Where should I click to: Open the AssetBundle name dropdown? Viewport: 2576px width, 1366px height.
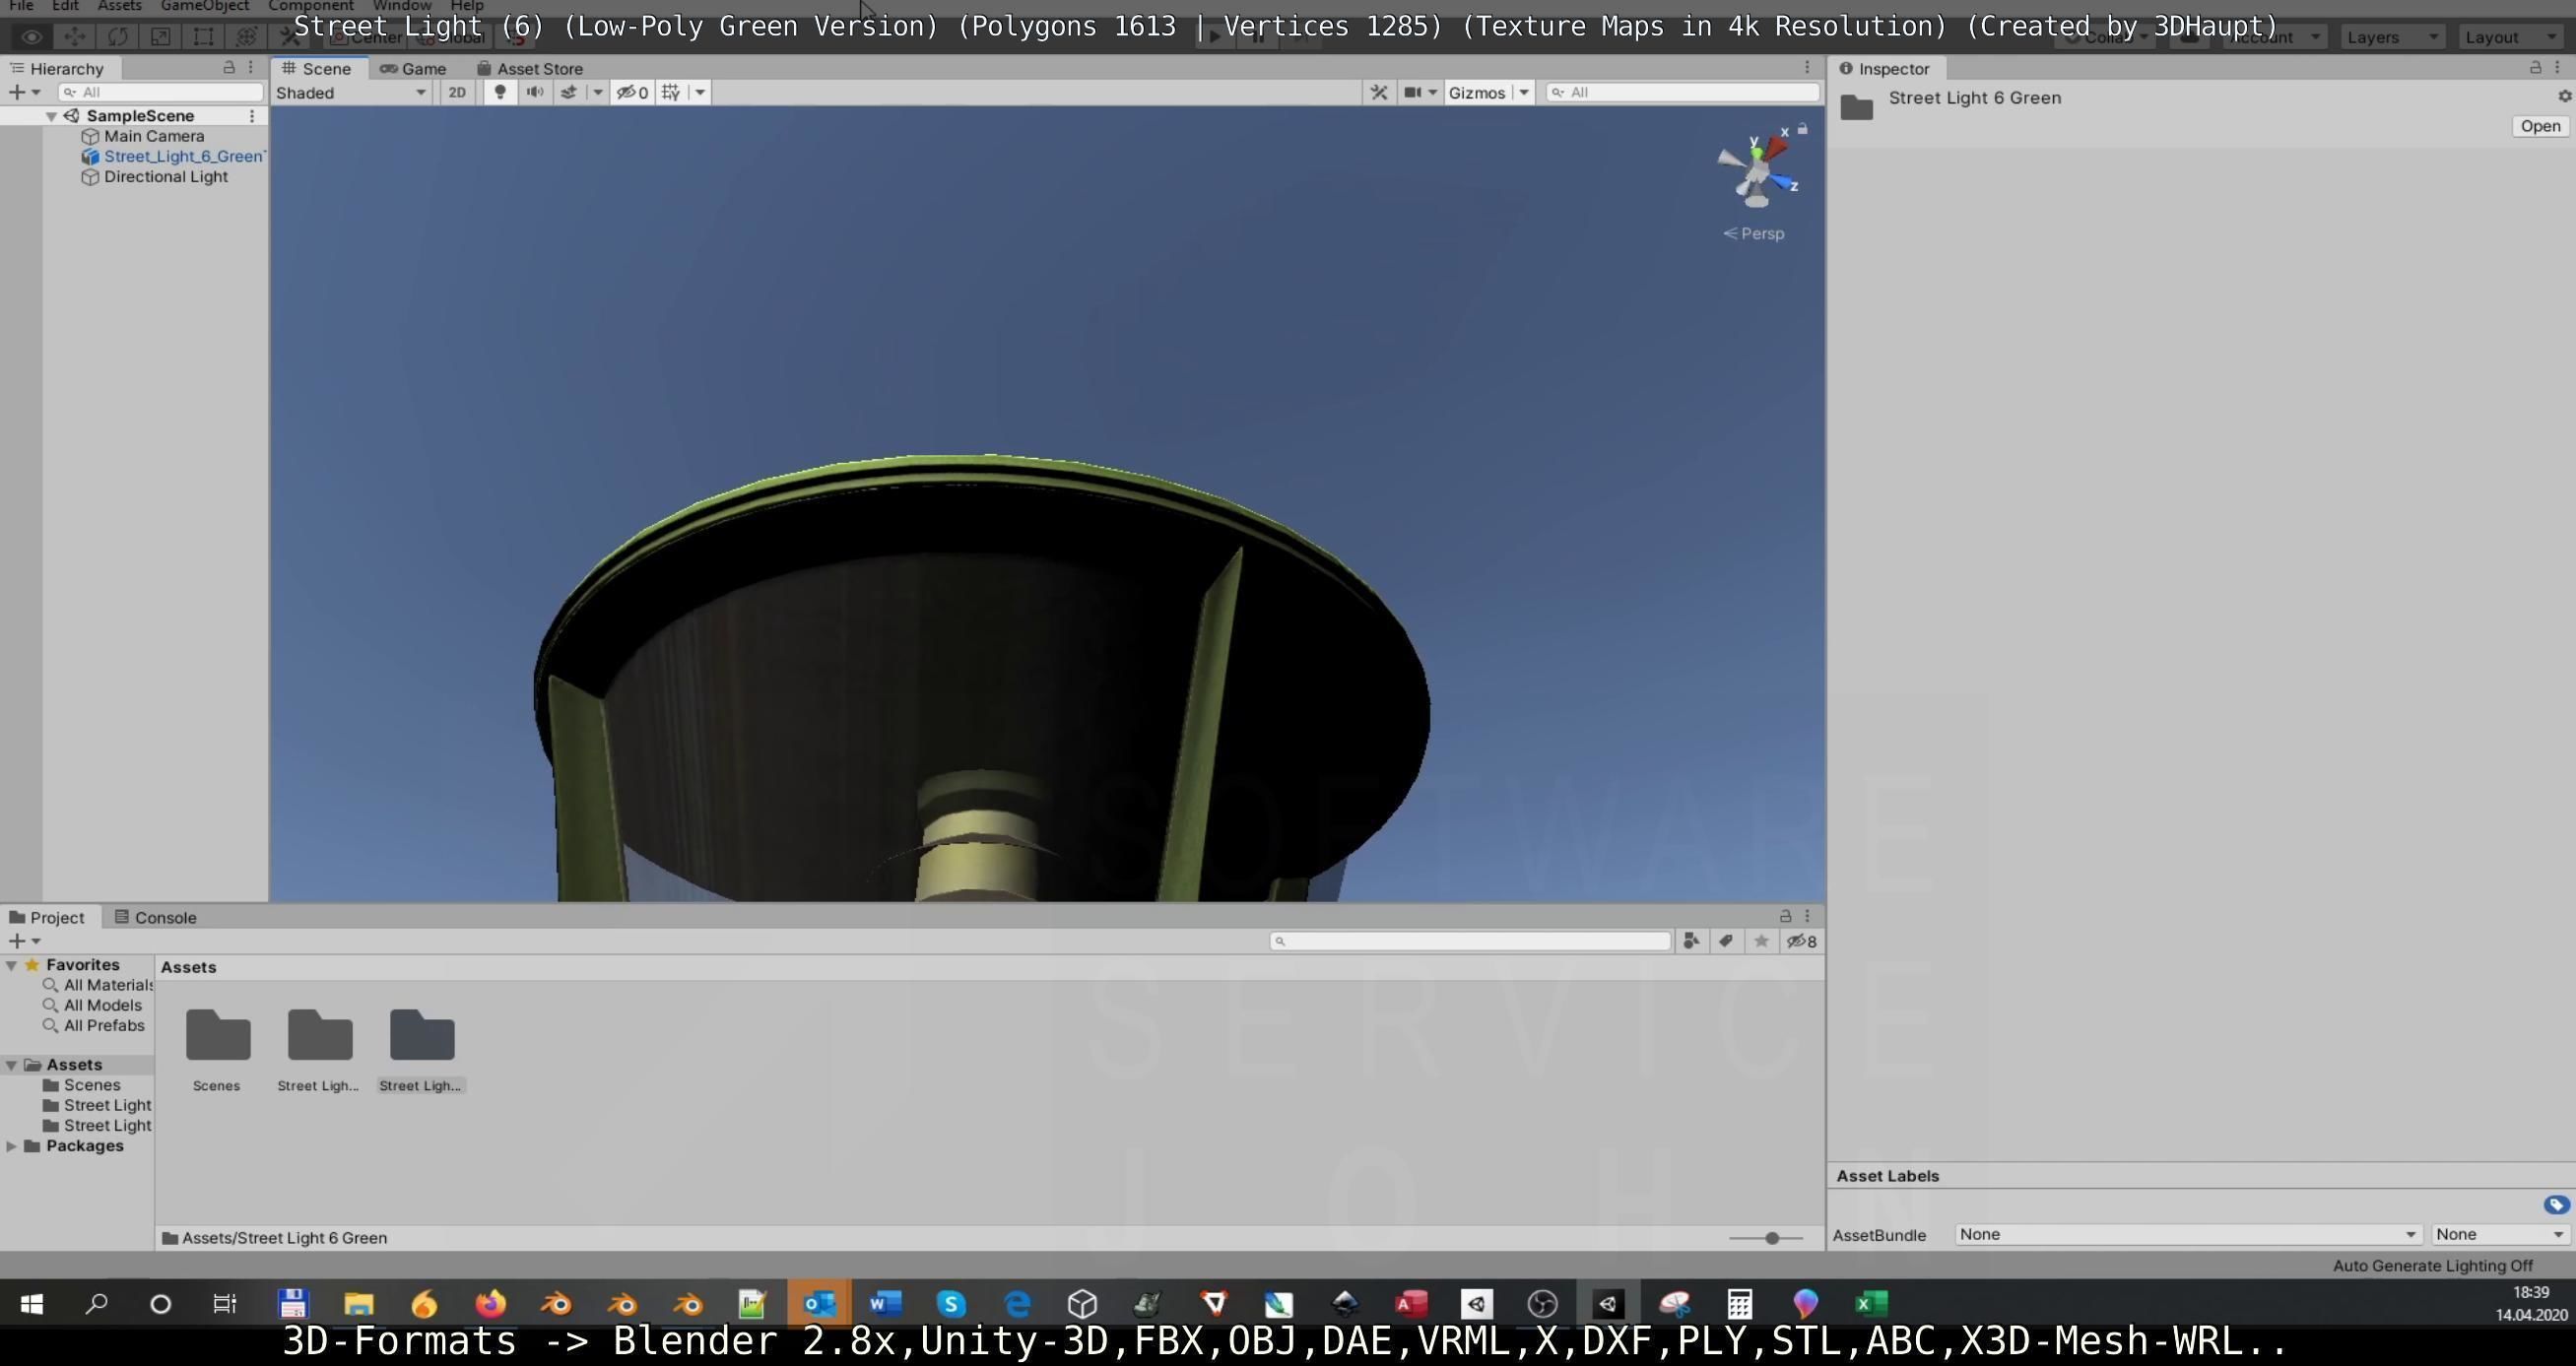tap(2187, 1234)
